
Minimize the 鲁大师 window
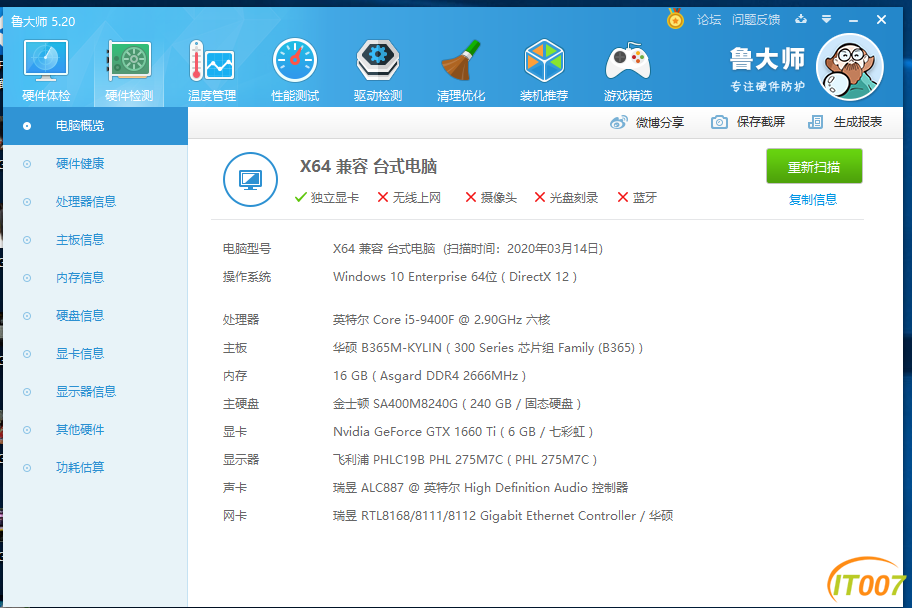point(853,20)
